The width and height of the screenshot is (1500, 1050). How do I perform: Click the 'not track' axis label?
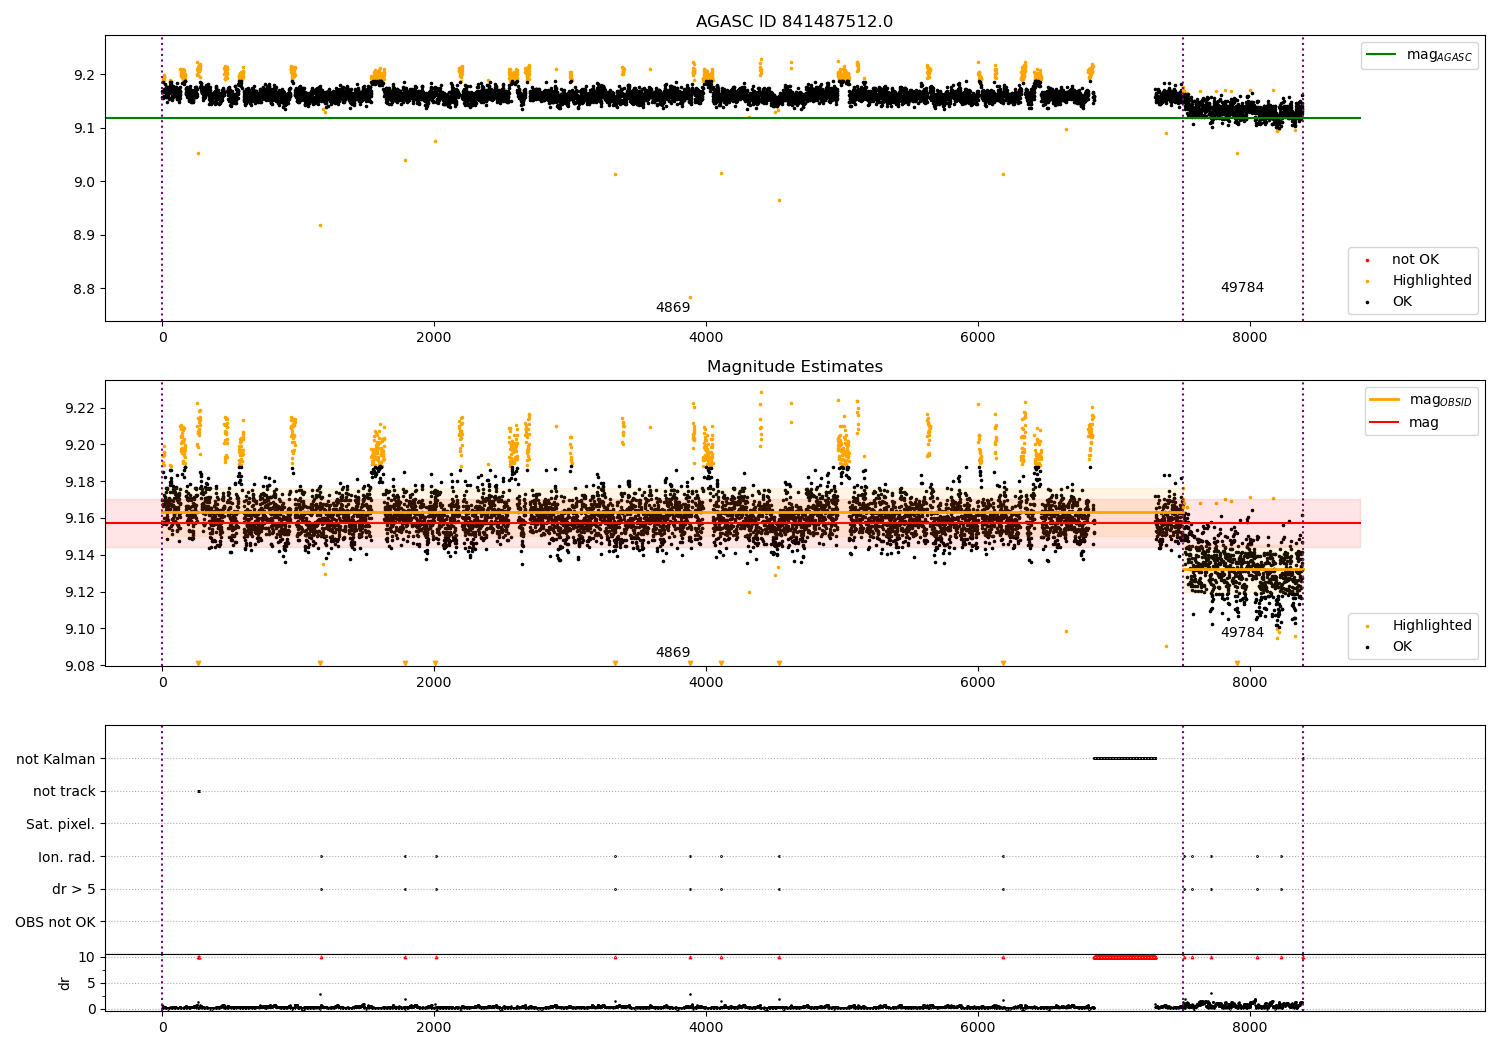64,792
